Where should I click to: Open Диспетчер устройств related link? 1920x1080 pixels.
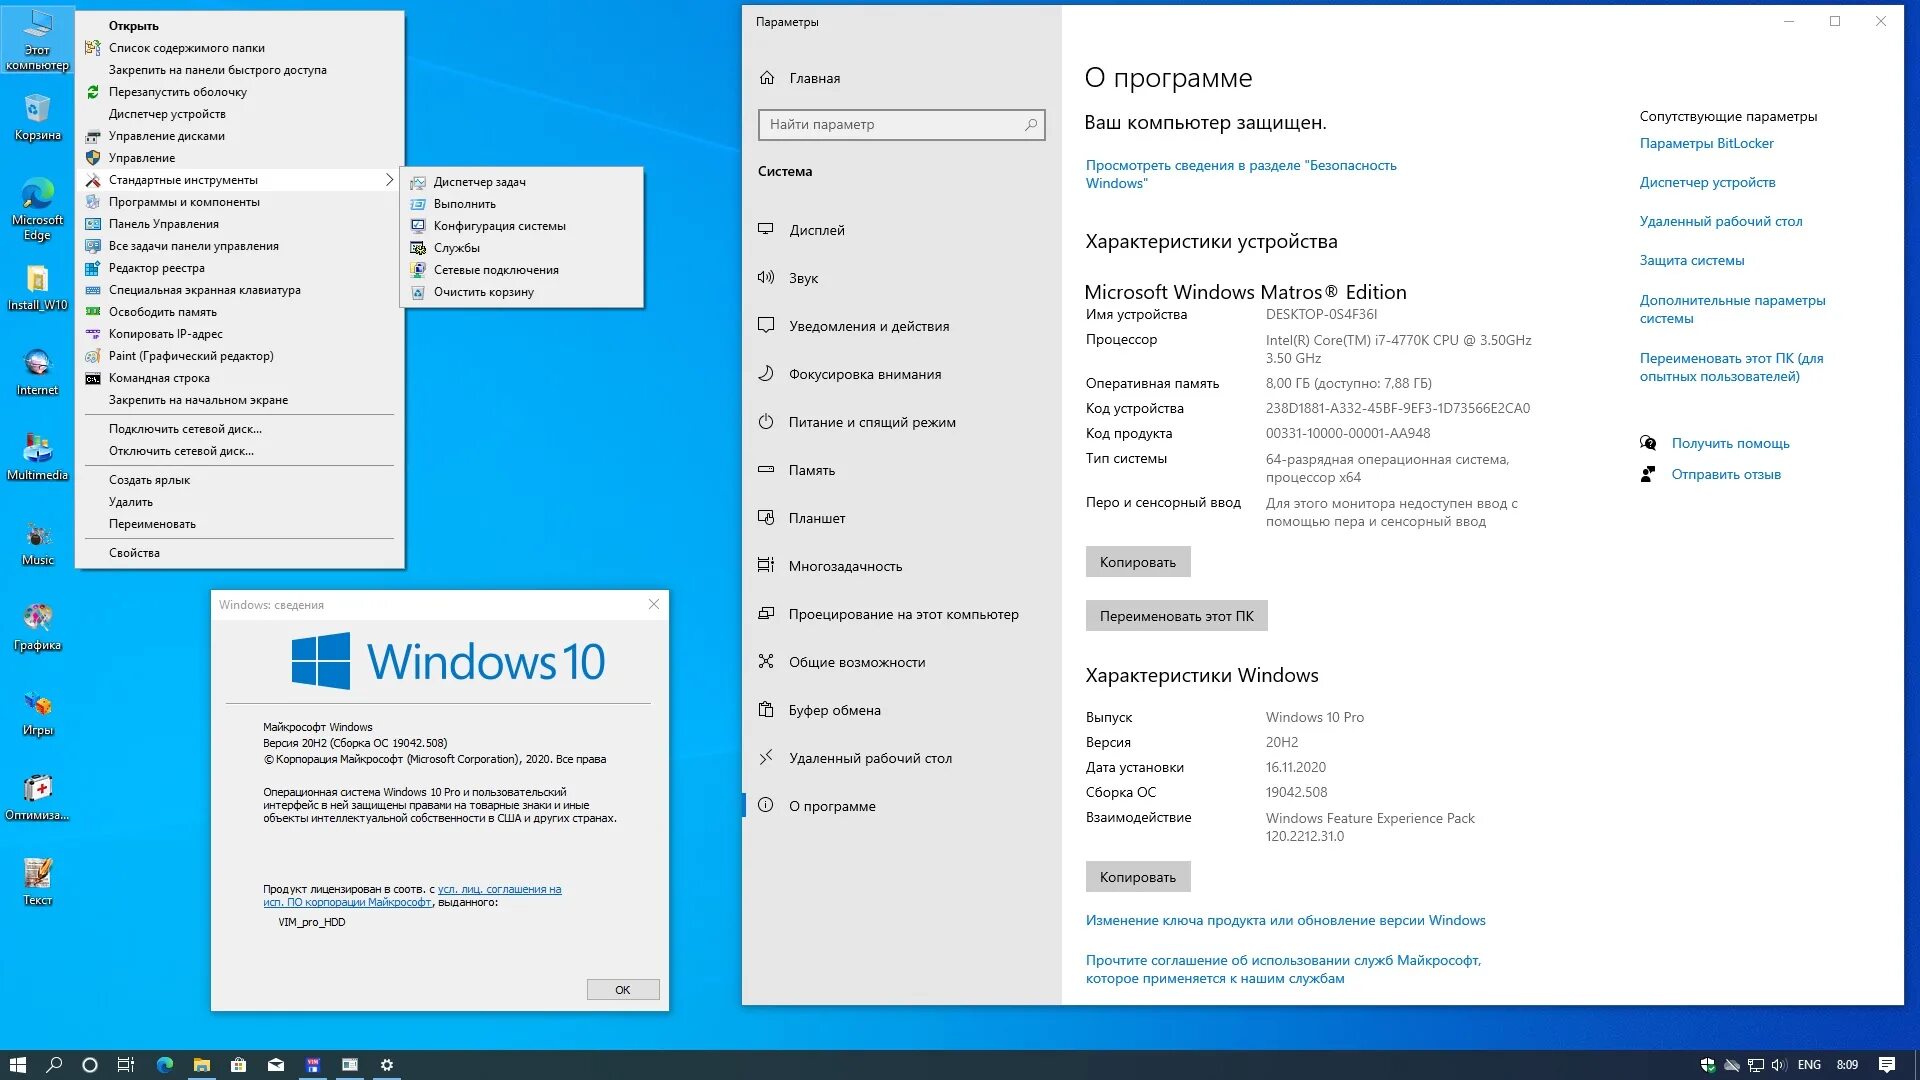tap(1707, 182)
